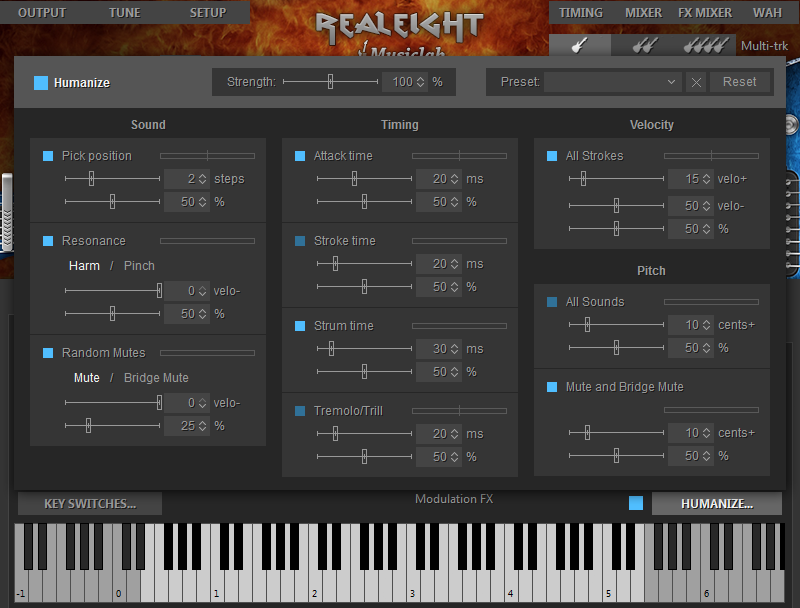Select the single guitar mode icon
Screen dimensions: 800x608
click(x=580, y=45)
